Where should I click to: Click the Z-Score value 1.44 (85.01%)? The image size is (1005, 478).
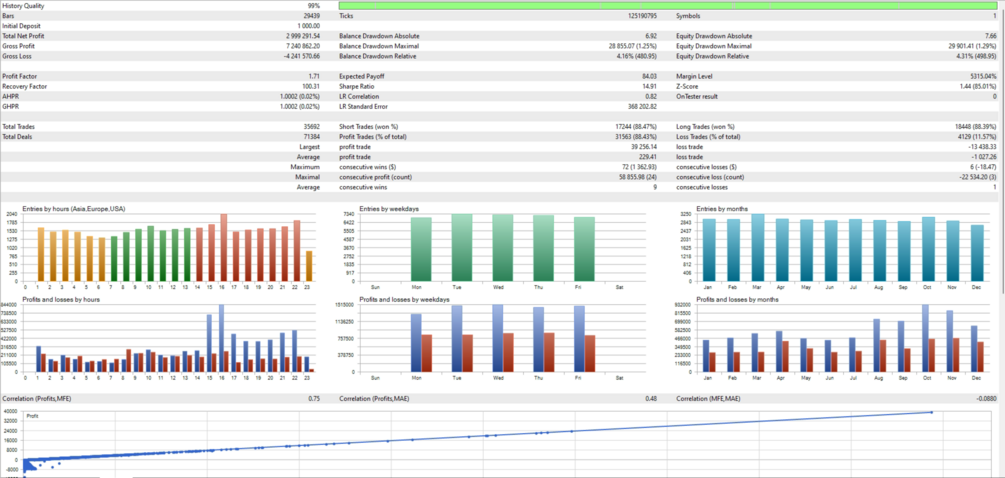(977, 87)
